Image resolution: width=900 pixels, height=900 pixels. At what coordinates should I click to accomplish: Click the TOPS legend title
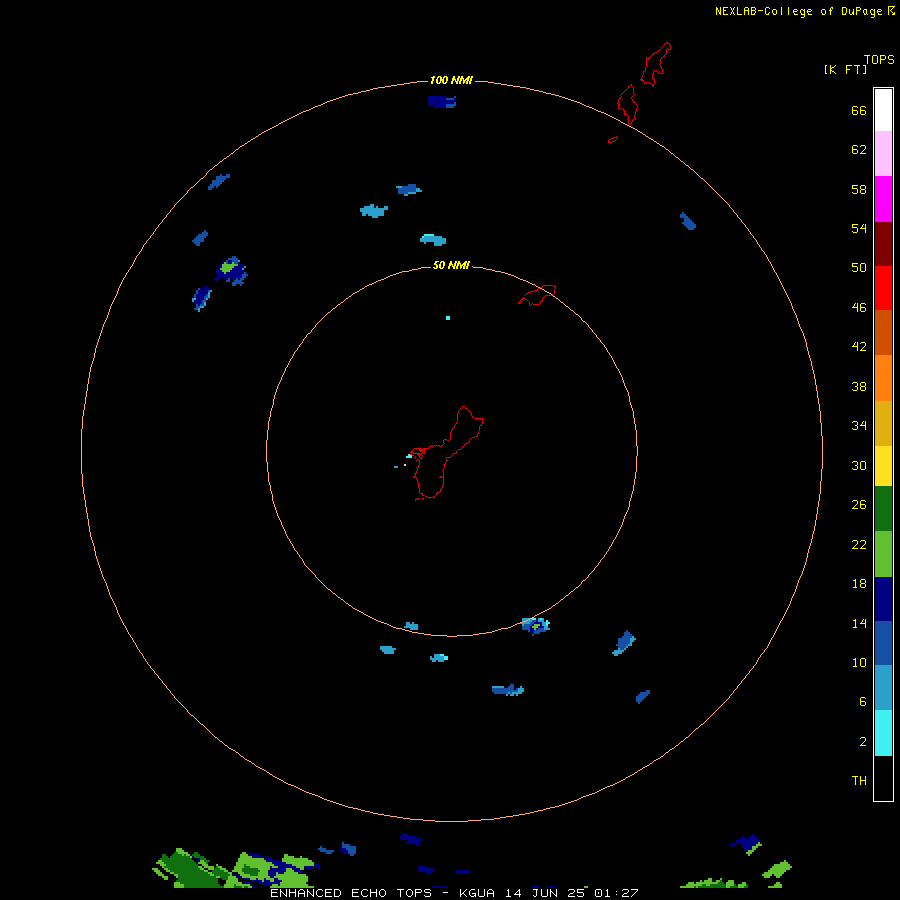point(879,59)
